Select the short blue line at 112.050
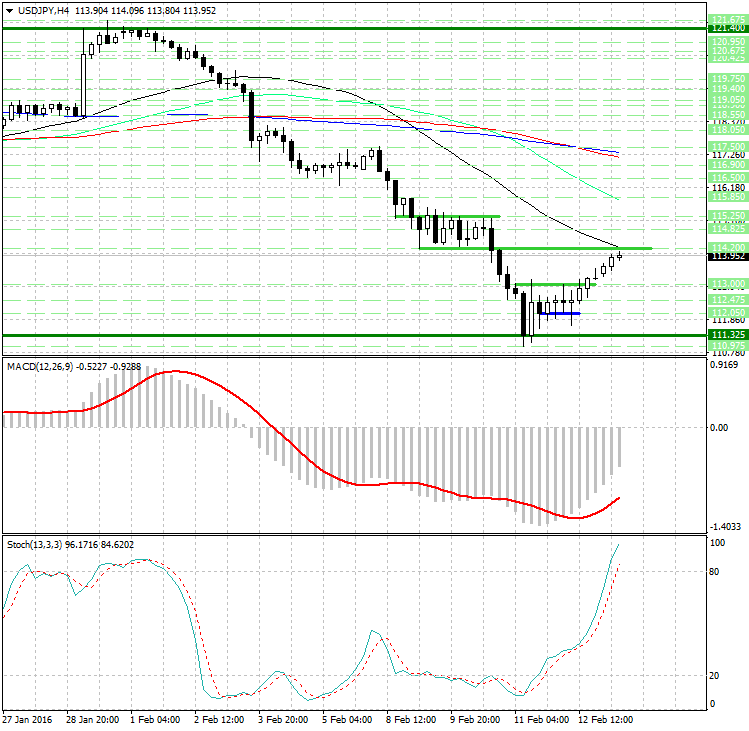749x731 pixels. [x=560, y=313]
